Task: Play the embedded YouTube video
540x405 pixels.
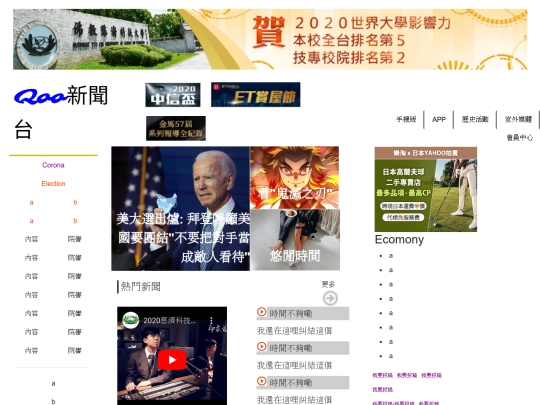Action: coord(172,360)
